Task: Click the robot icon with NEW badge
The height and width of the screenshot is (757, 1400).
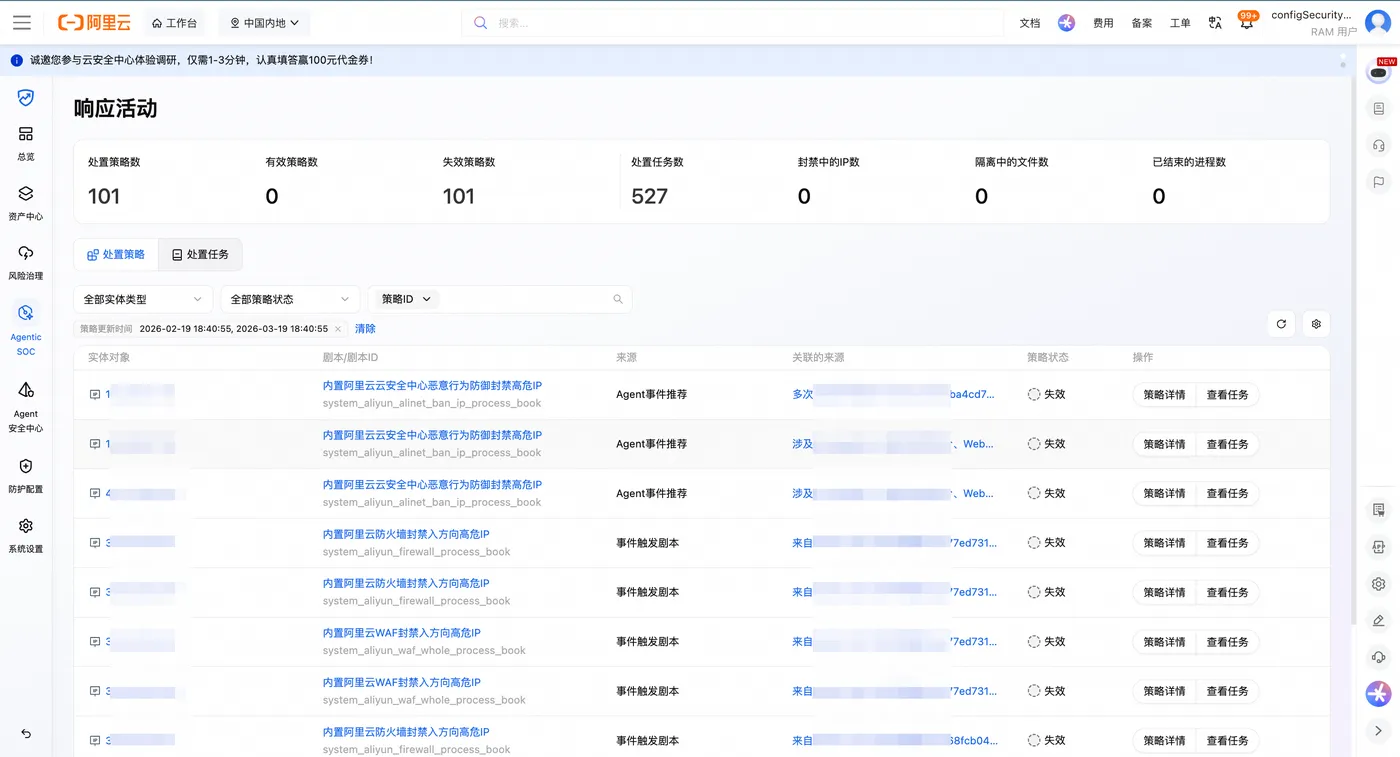Action: point(1379,71)
